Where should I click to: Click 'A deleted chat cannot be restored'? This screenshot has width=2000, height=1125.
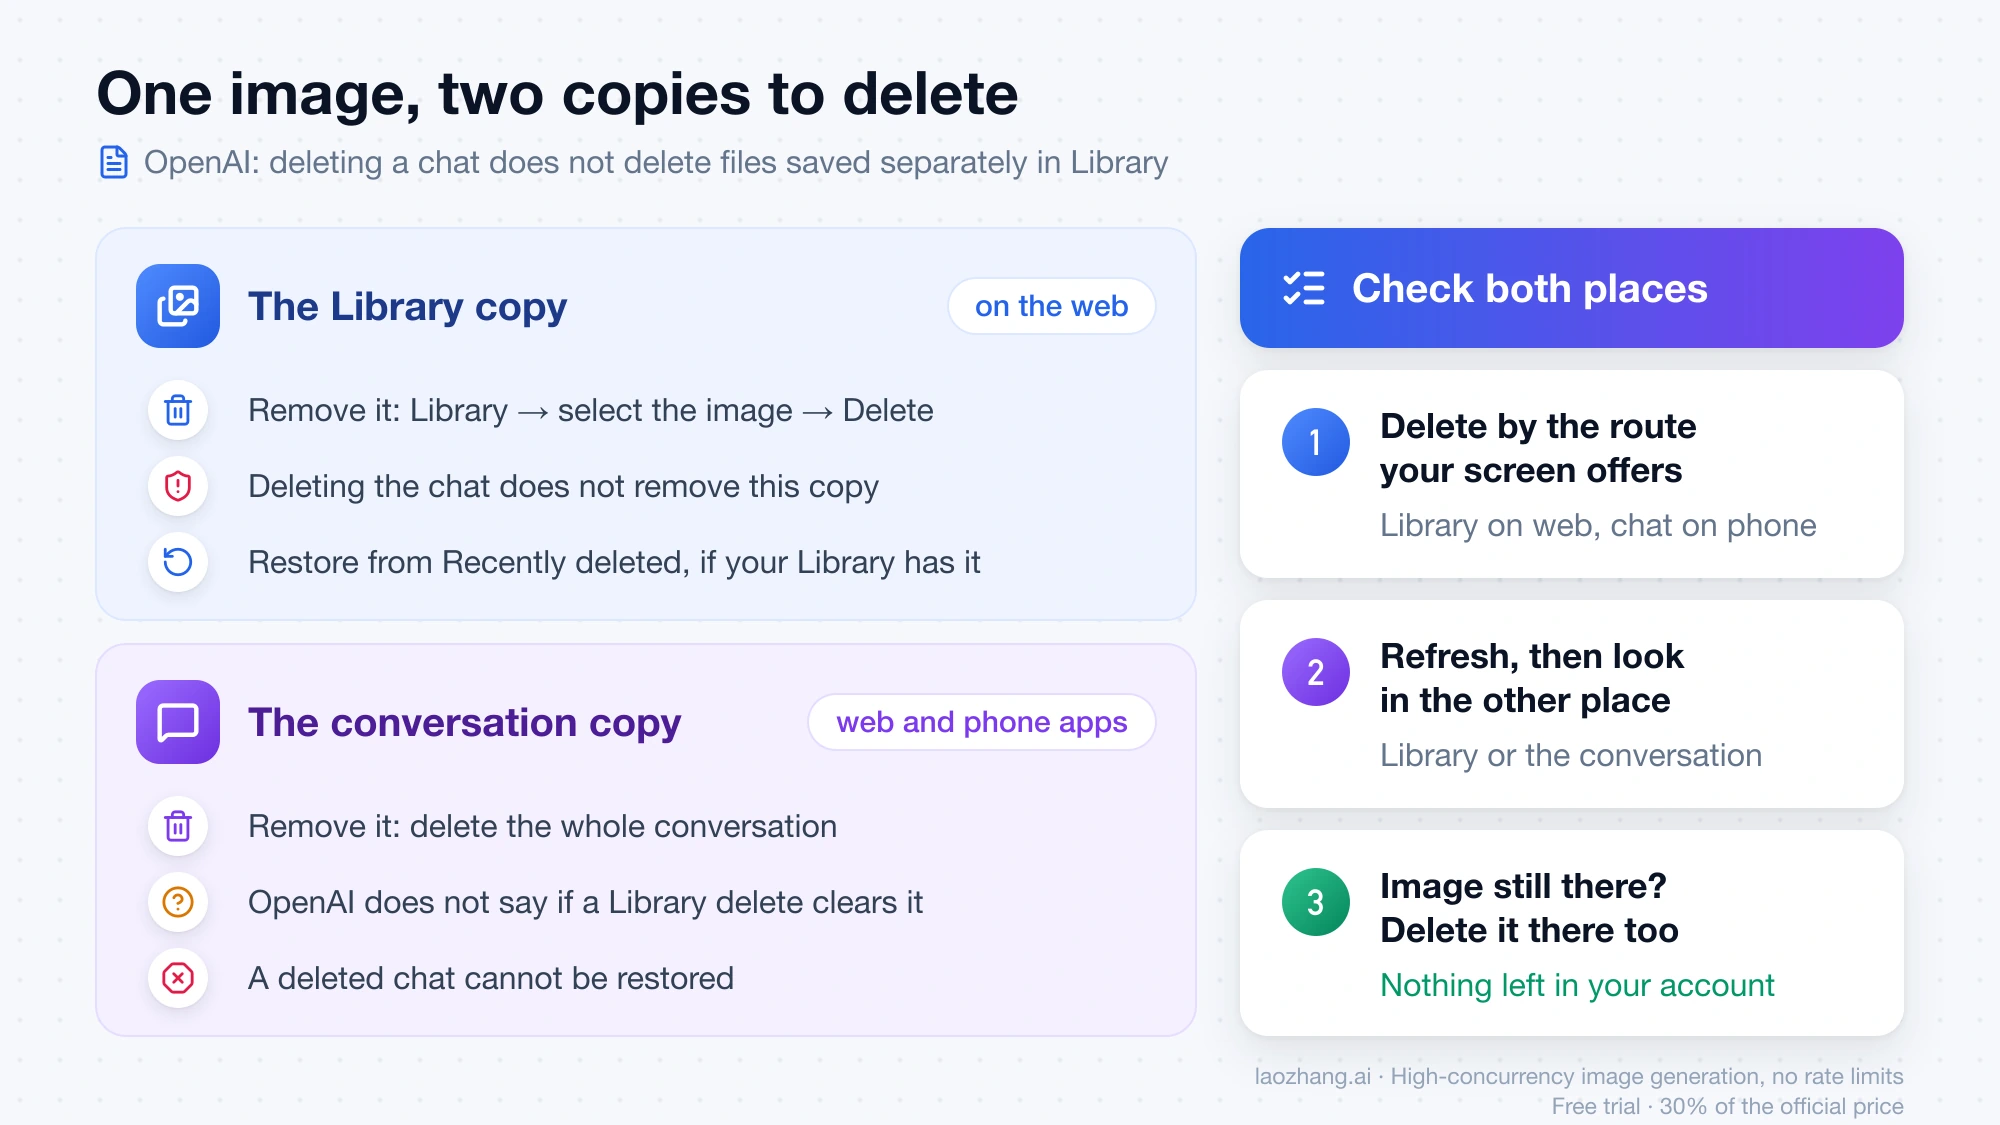[491, 978]
